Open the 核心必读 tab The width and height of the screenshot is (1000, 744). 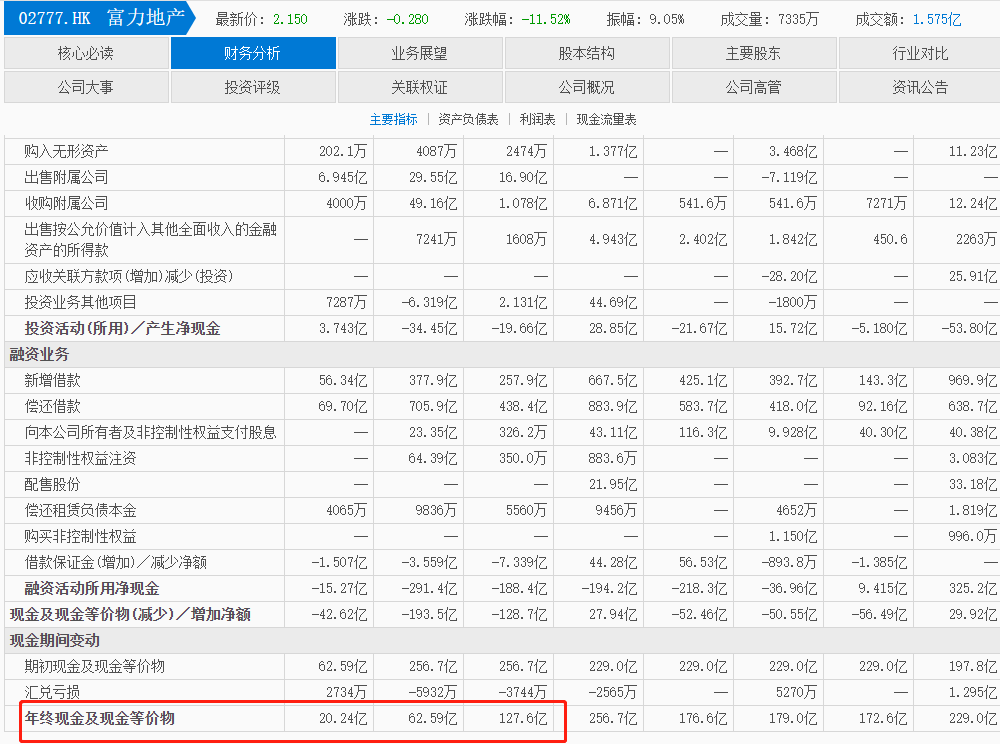pos(86,53)
